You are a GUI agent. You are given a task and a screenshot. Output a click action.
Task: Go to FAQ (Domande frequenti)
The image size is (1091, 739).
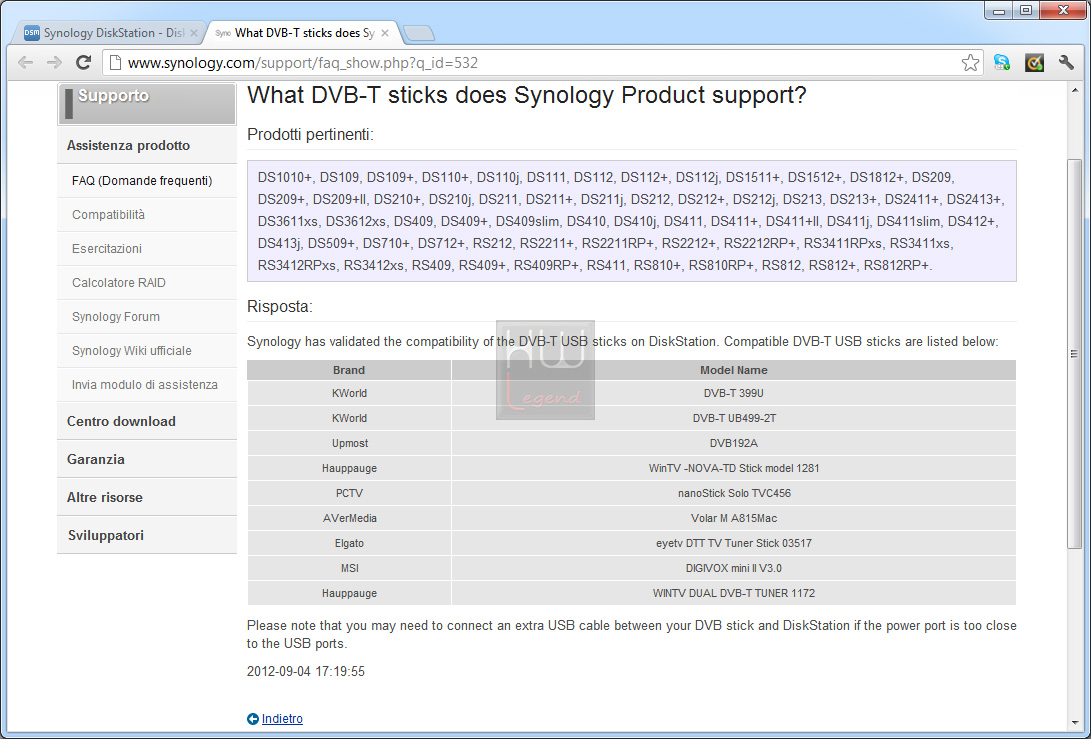tap(147, 181)
